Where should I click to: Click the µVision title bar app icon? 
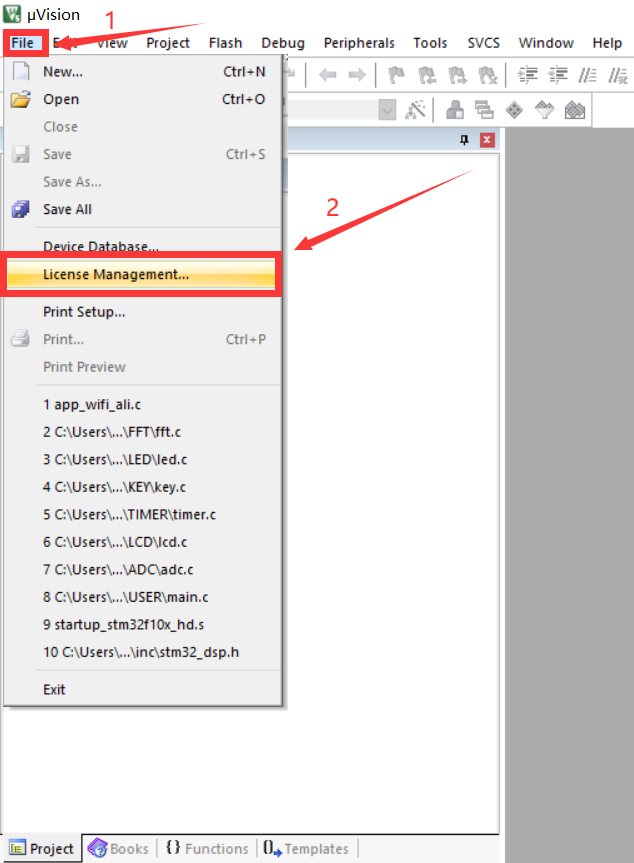point(12,13)
